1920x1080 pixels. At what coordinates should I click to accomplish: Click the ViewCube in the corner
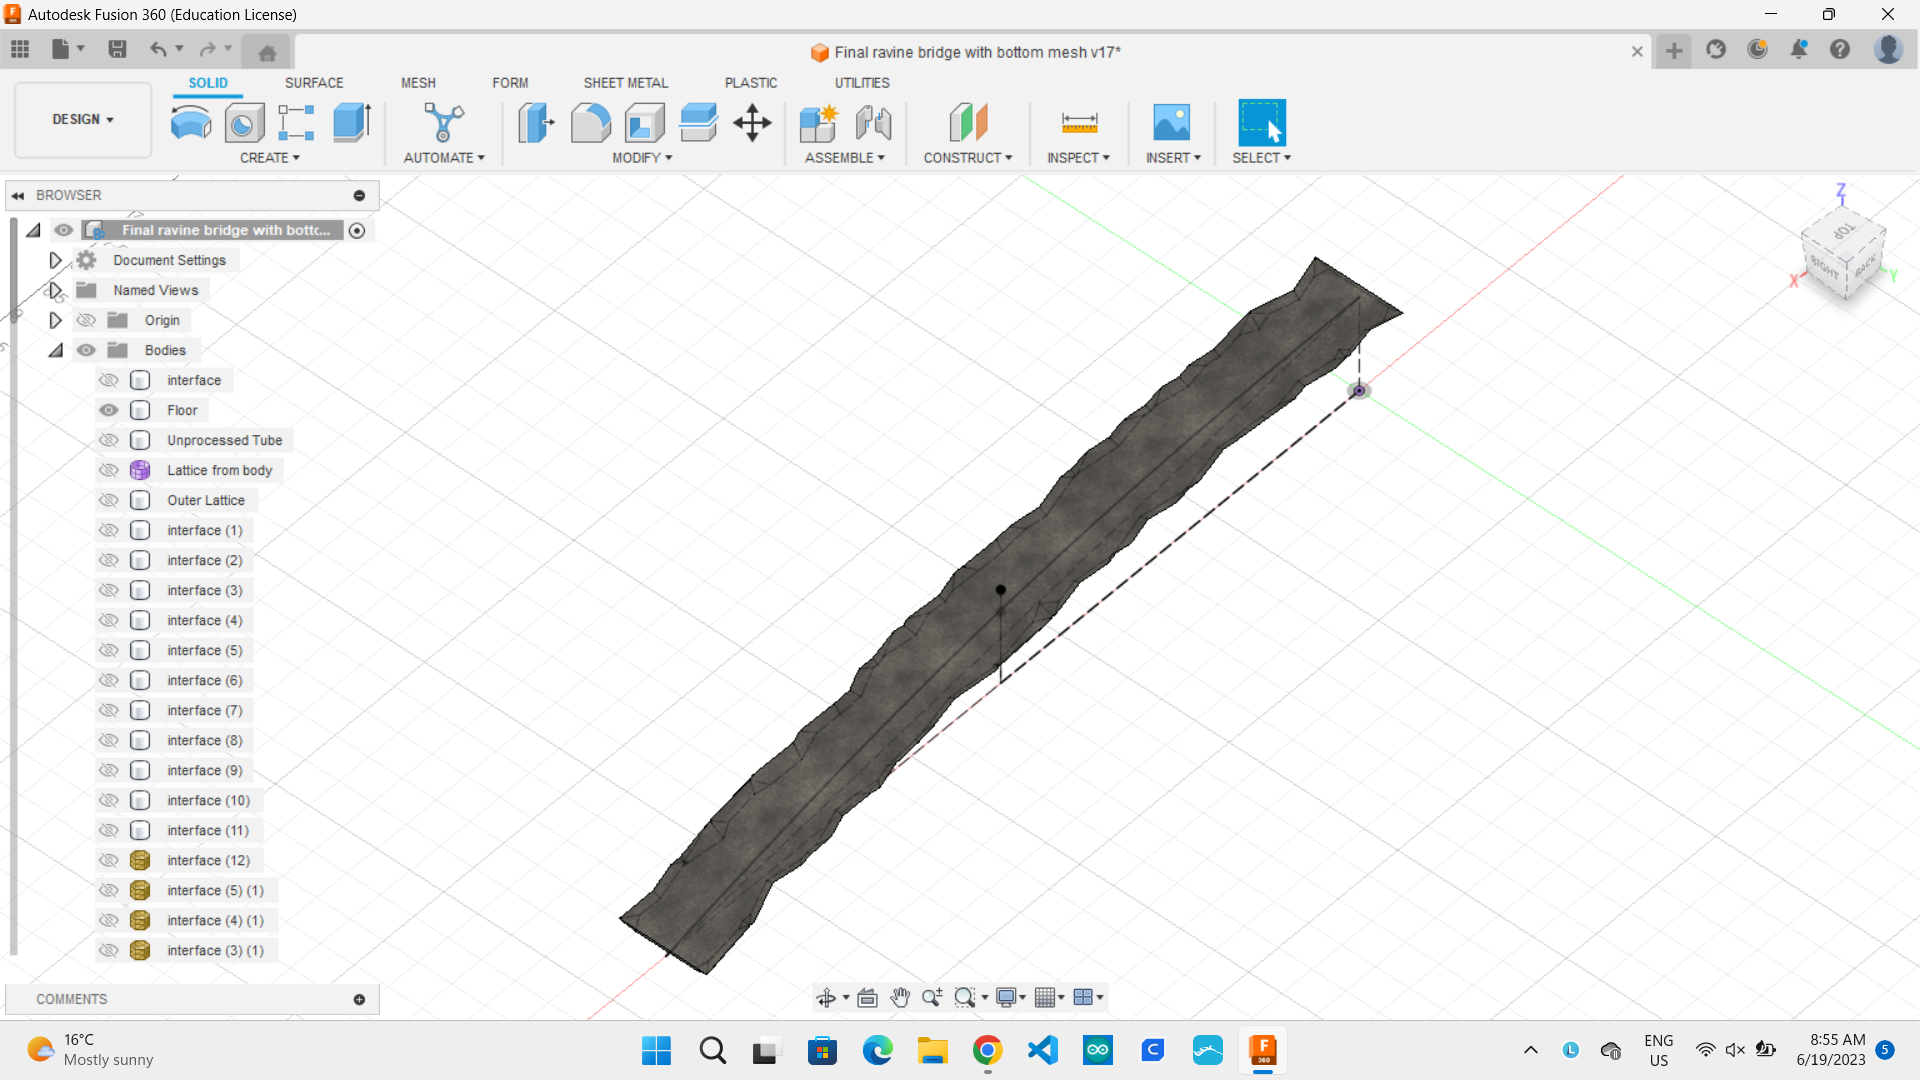pos(1843,252)
